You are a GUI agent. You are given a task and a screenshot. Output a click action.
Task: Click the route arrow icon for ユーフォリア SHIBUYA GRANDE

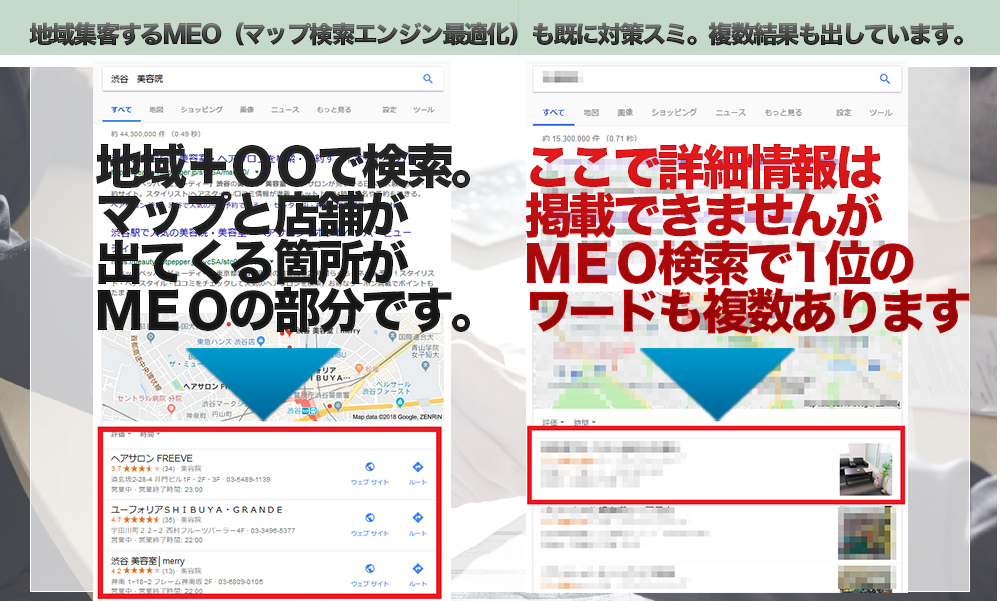tap(417, 518)
